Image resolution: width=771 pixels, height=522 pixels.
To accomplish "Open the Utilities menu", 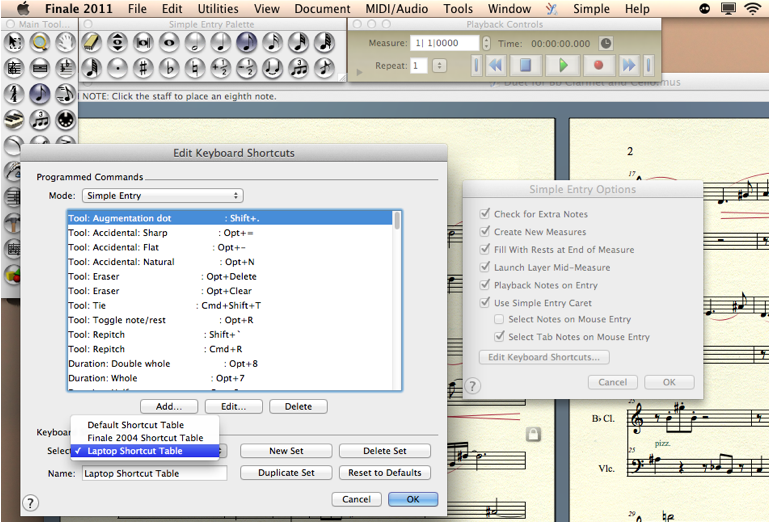I will 218,9.
